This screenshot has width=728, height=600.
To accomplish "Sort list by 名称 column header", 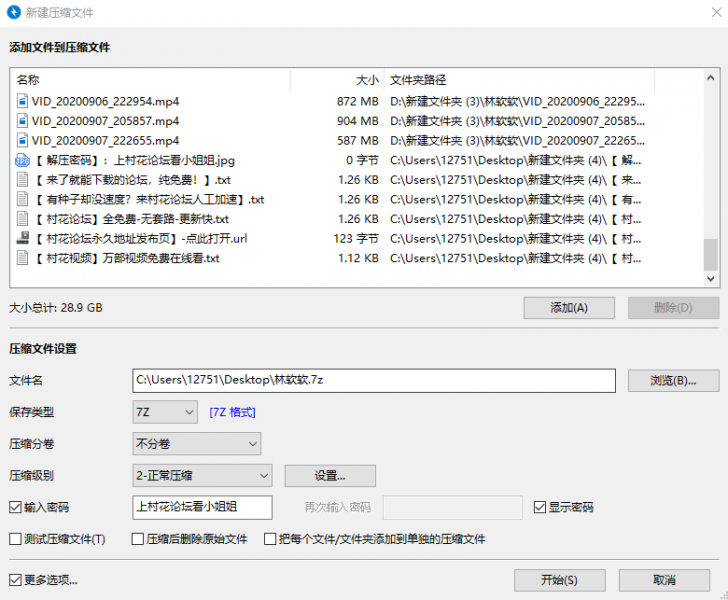I will point(150,80).
